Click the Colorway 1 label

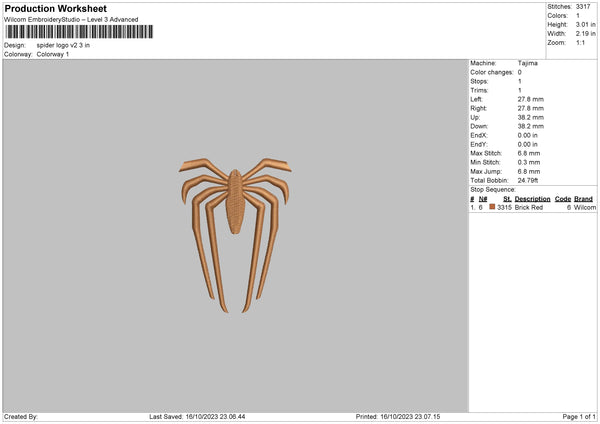(53, 54)
